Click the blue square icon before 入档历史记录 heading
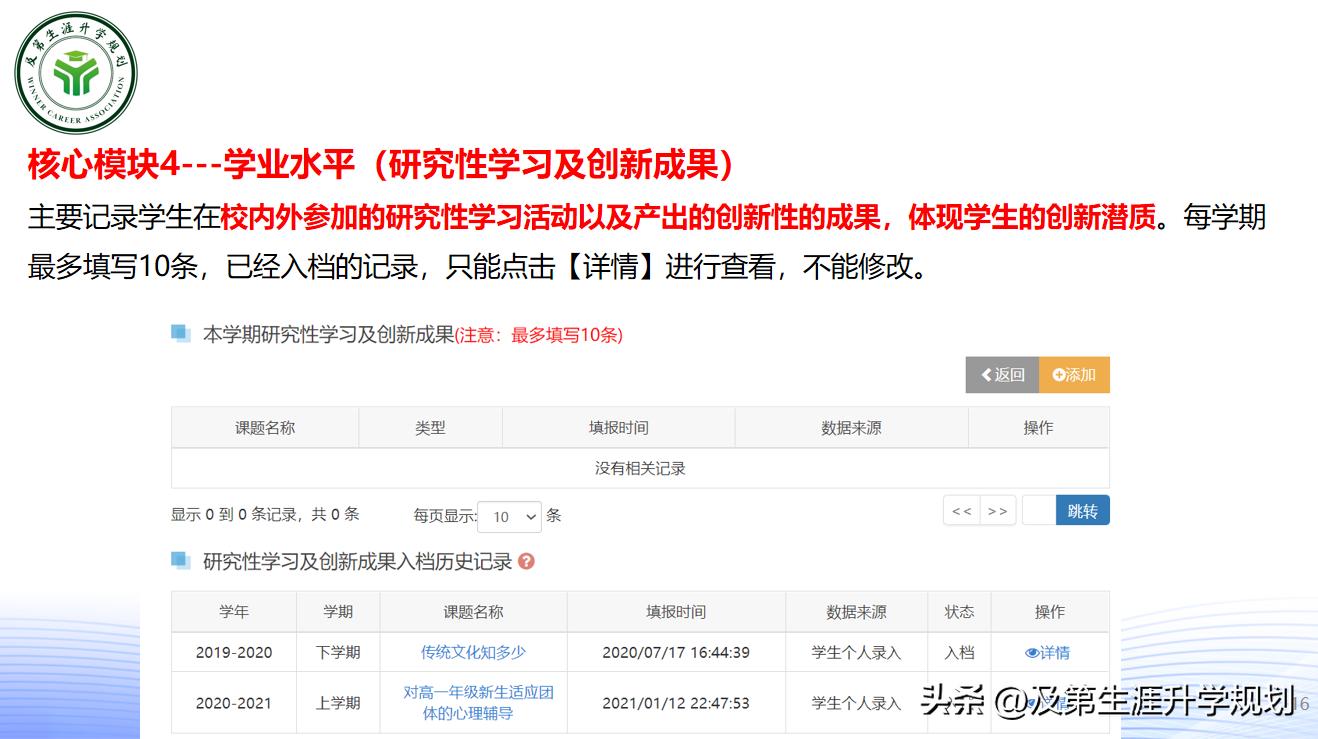The width and height of the screenshot is (1318, 739). point(178,561)
